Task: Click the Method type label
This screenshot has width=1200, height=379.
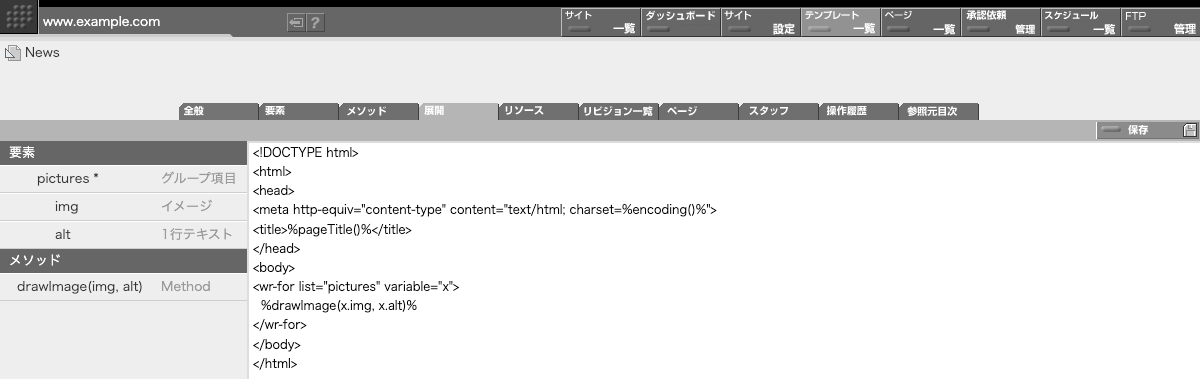Action: (186, 287)
